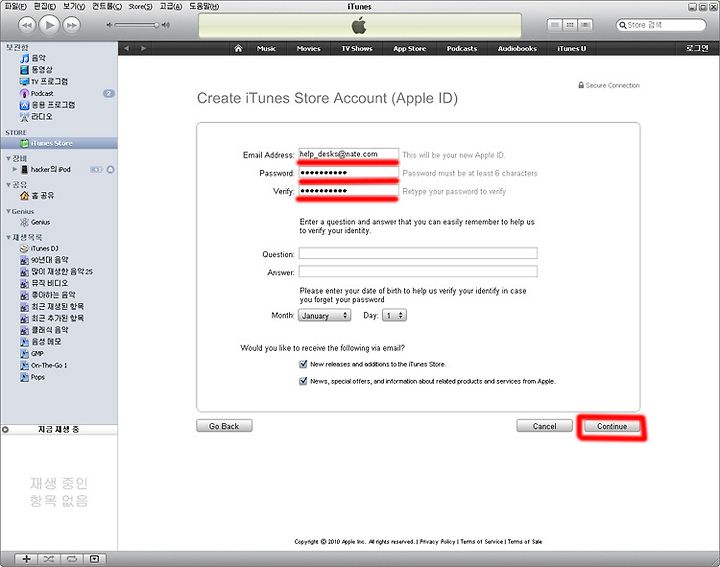
Task: Open the 보기 View menu
Action: (74, 6)
